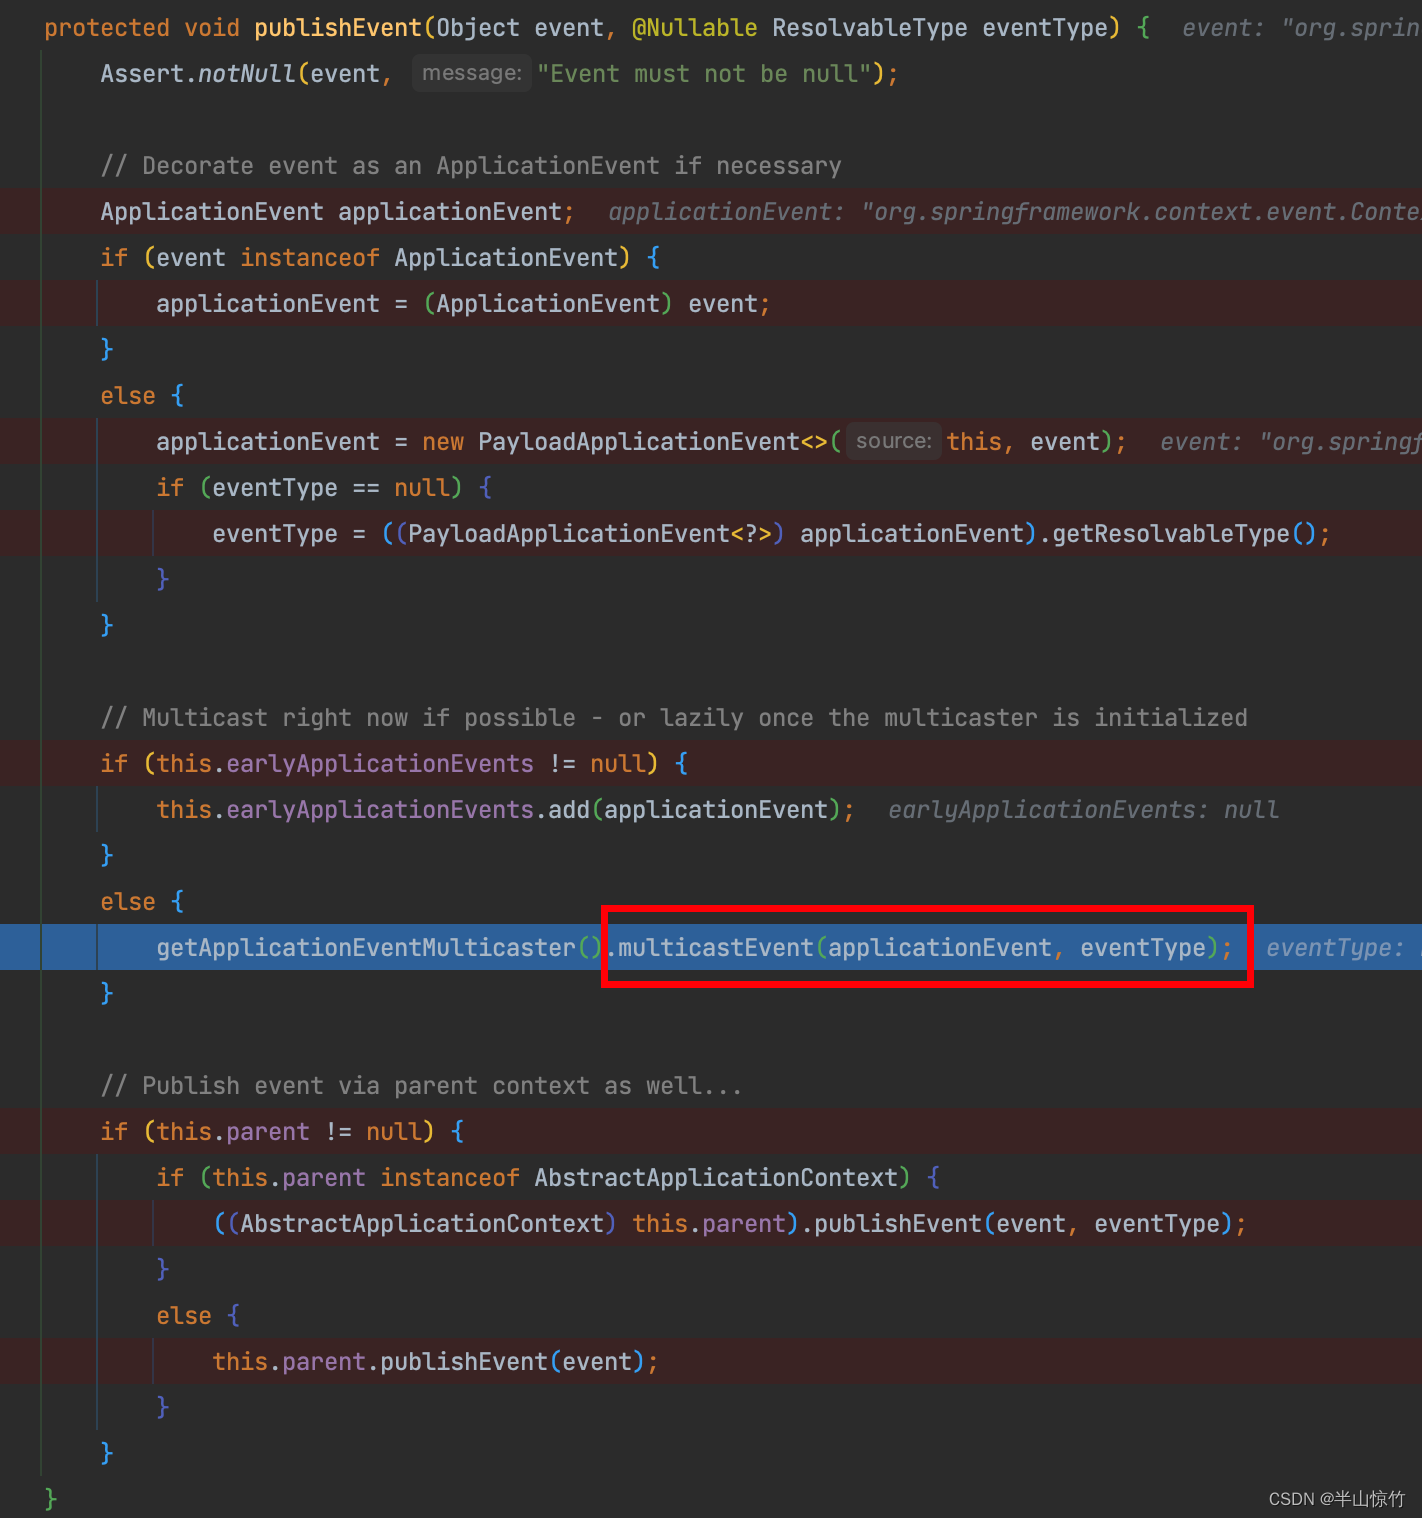The image size is (1422, 1518).
Task: Click the "source:" parameter hint
Action: click(x=894, y=441)
